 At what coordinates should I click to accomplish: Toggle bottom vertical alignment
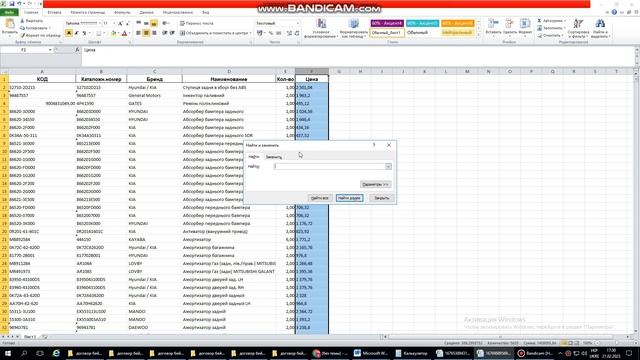[154, 23]
